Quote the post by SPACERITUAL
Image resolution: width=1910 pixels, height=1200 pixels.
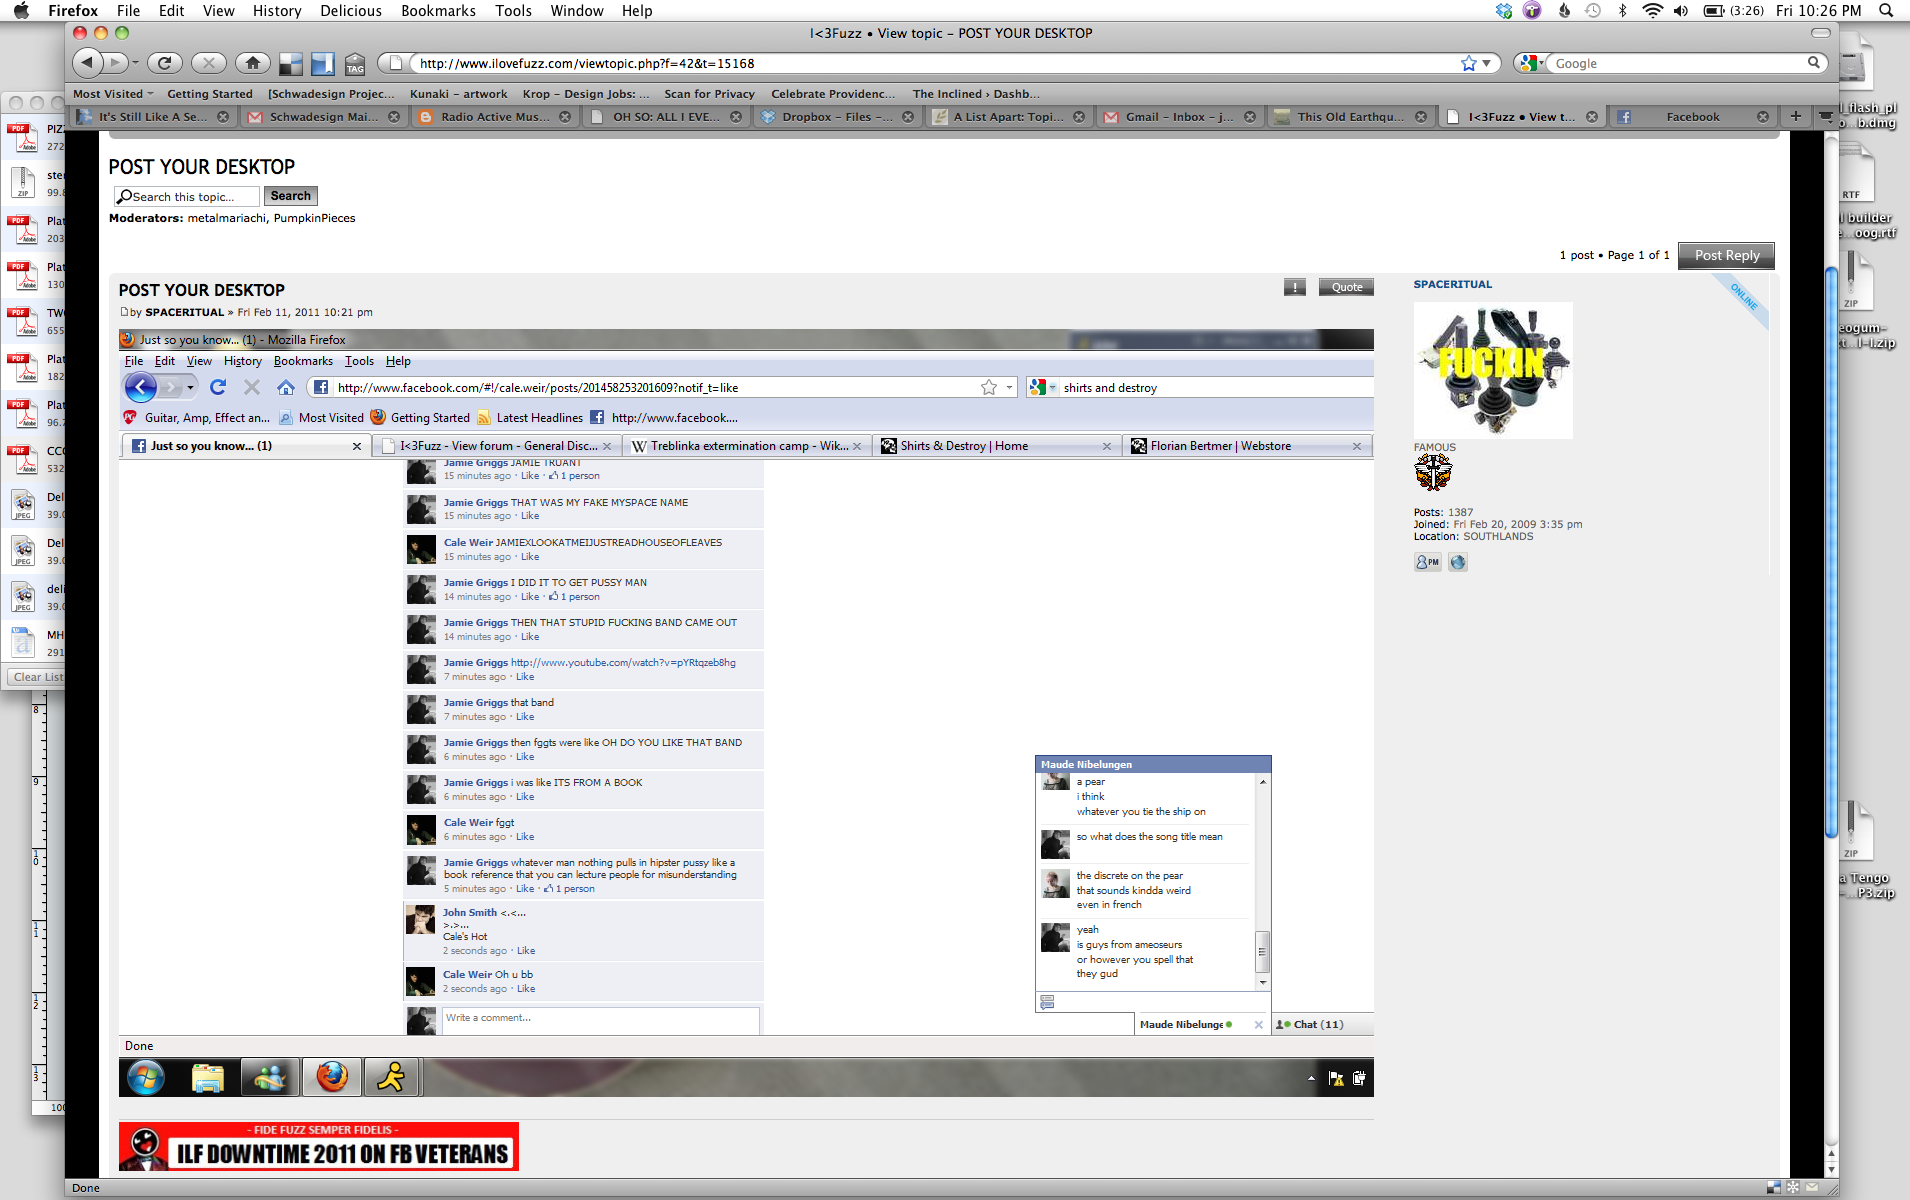1346,287
